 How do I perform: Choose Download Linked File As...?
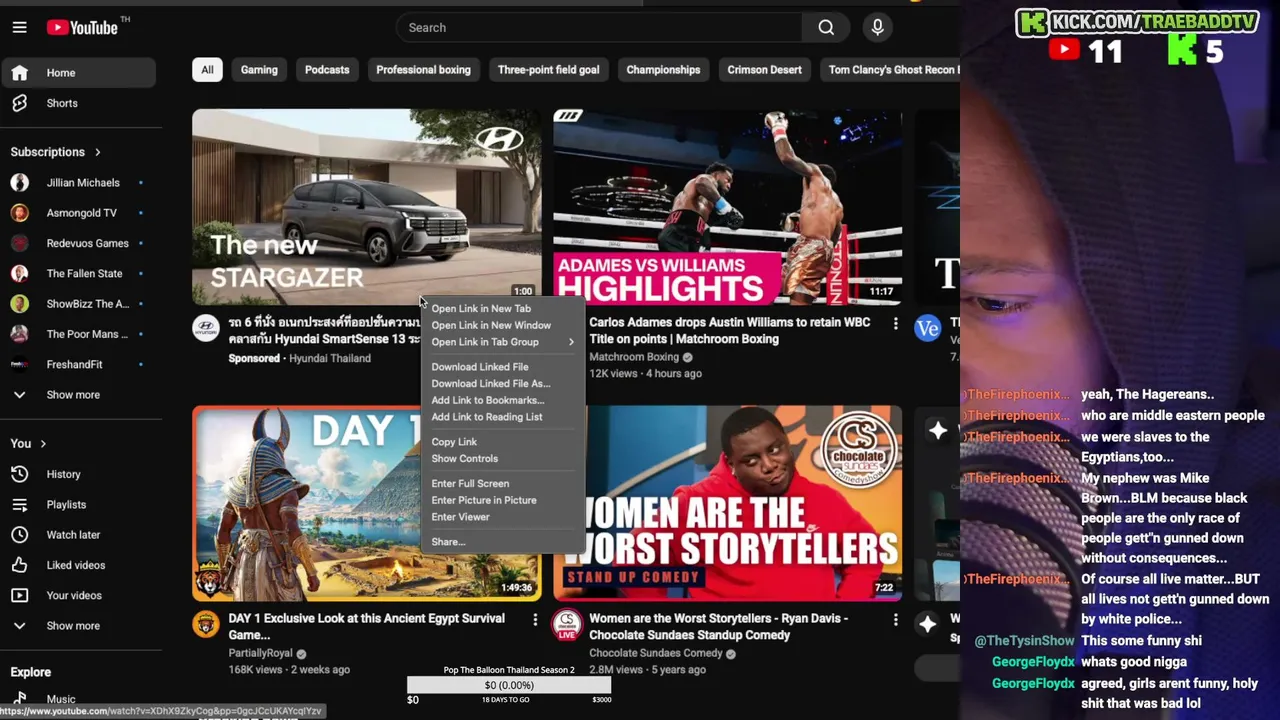pyautogui.click(x=503, y=384)
